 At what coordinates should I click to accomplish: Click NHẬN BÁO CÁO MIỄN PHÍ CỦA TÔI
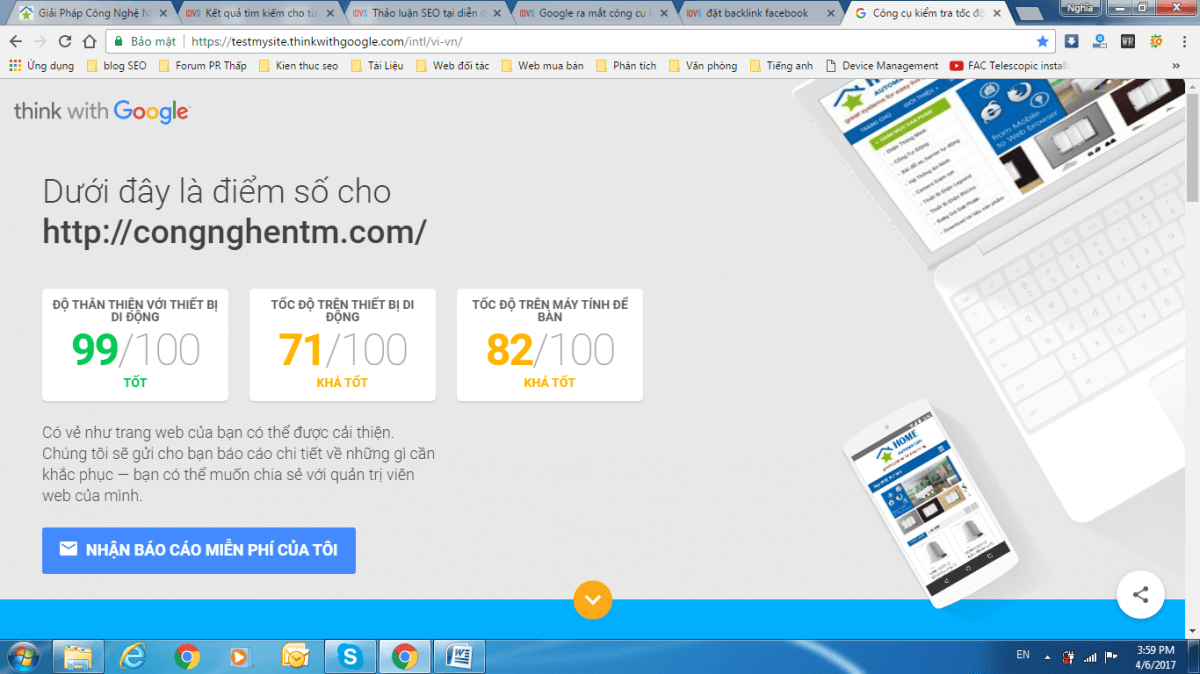pos(199,550)
